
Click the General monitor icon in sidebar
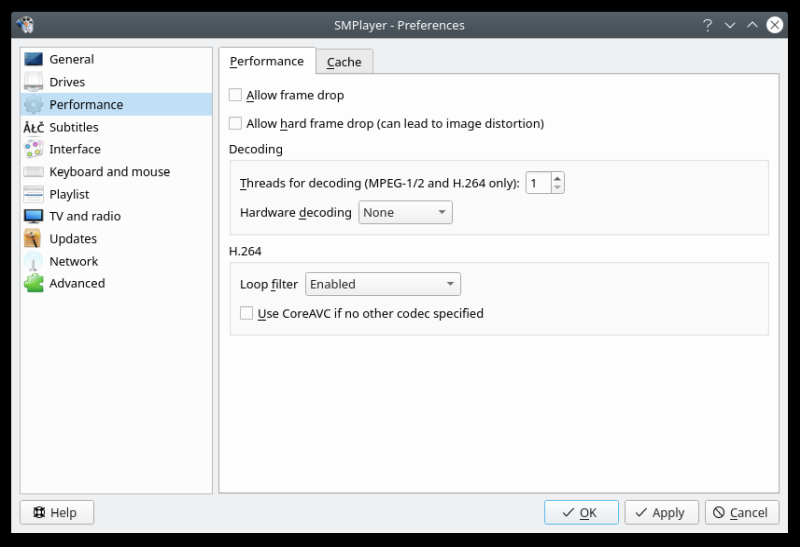[x=34, y=59]
